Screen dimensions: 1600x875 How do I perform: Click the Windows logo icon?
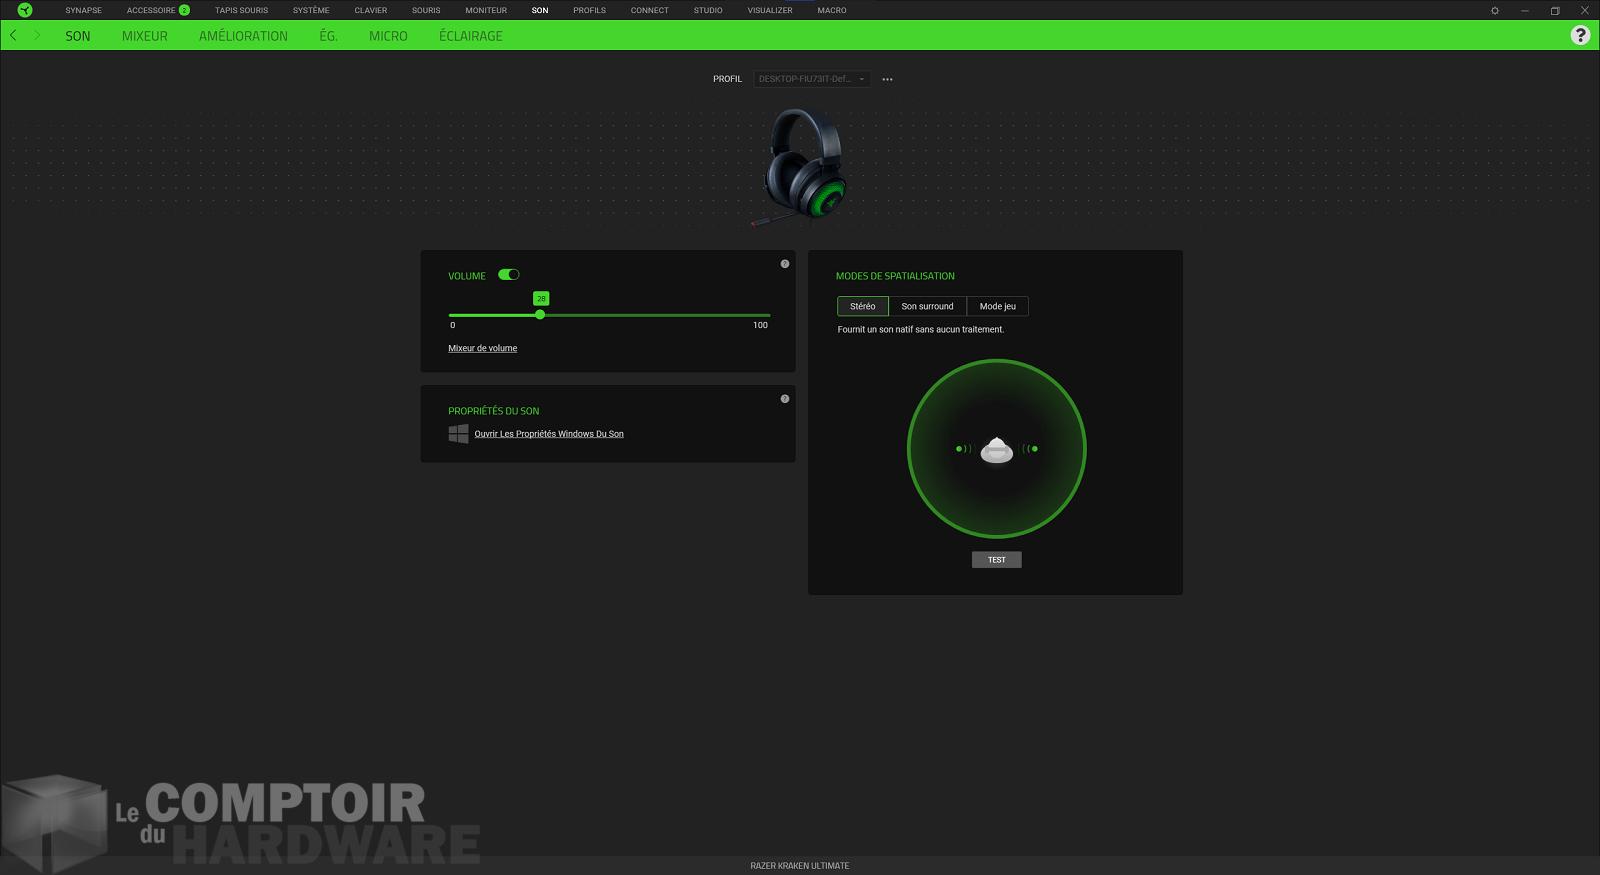pos(458,434)
